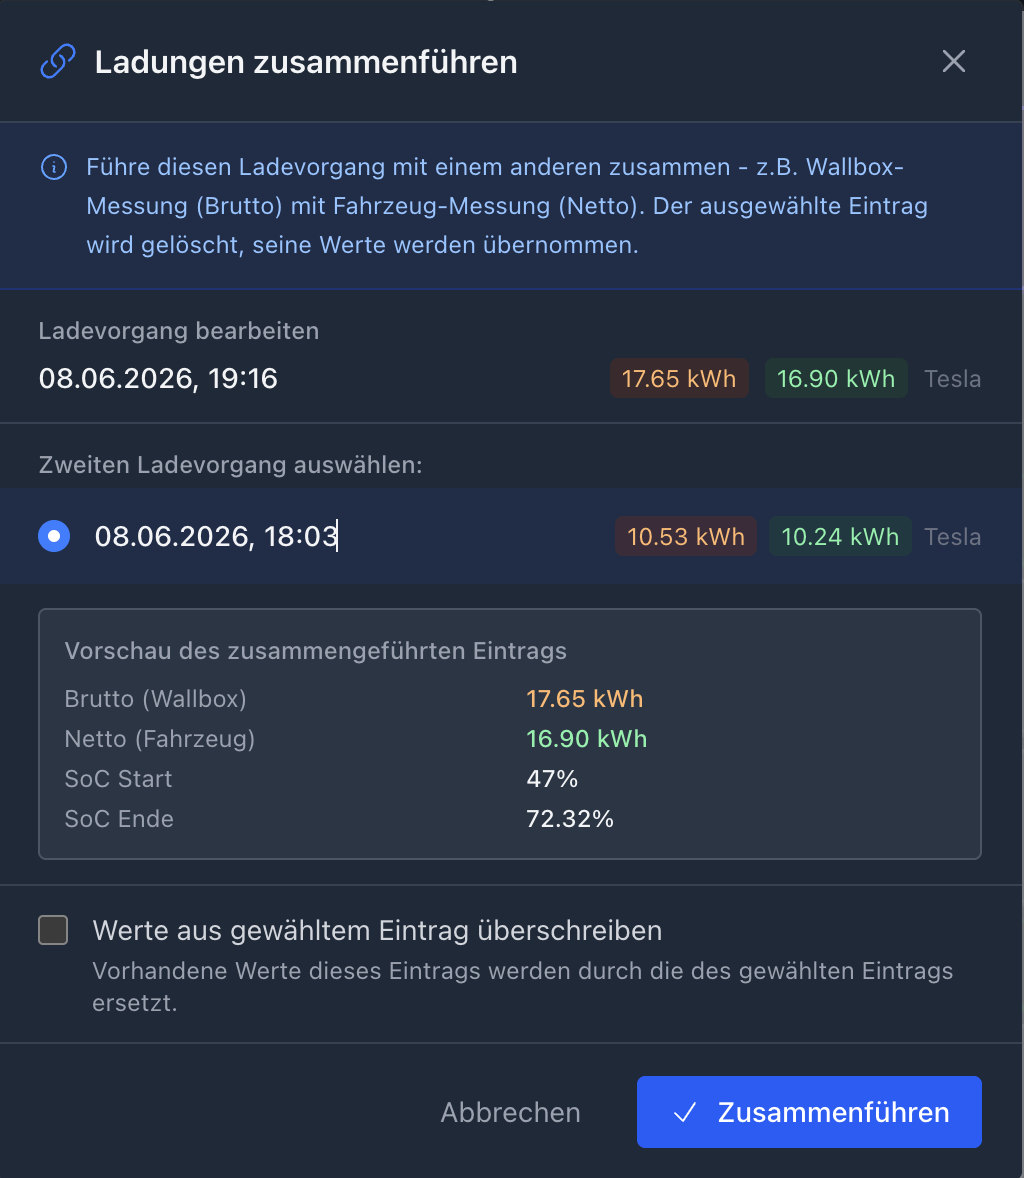Click the Zusammenführen button
Screen dimensions: 1024x1178
[x=809, y=1112]
